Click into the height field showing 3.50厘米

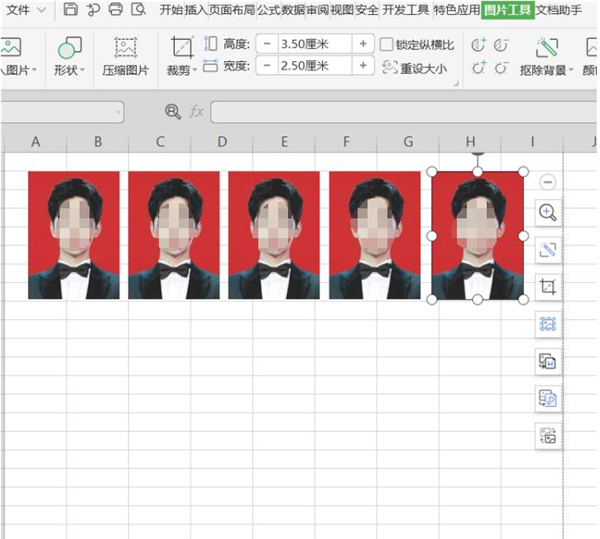[x=314, y=45]
